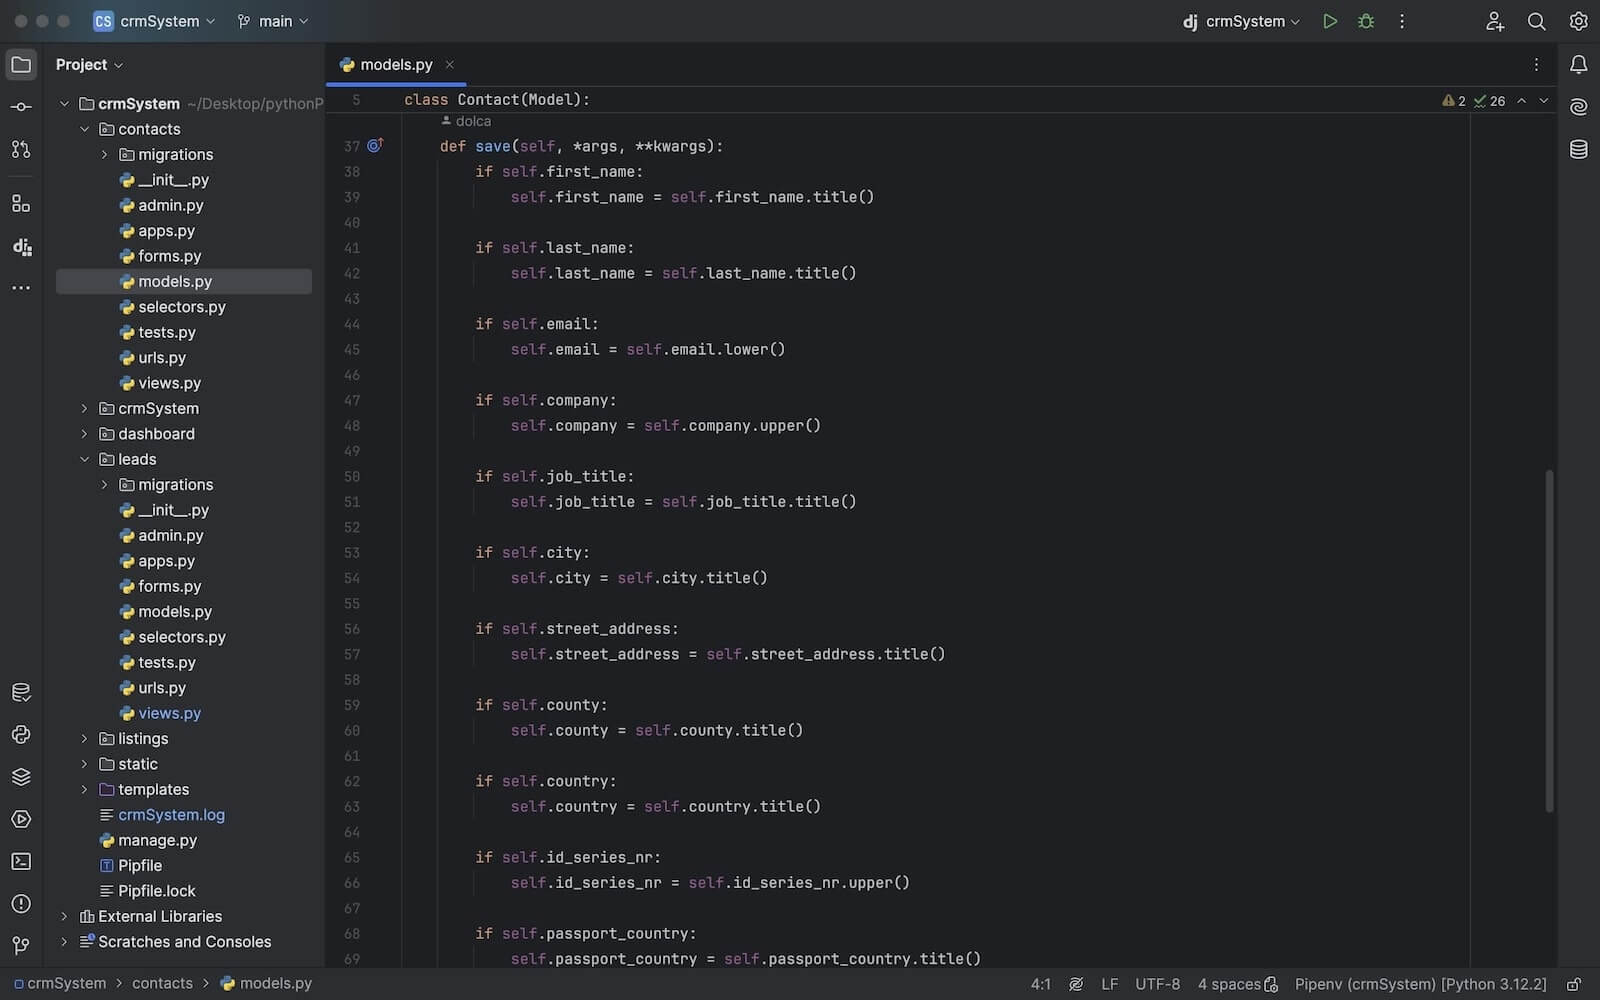Toggle the Project tool window folder icon
The height and width of the screenshot is (1000, 1600).
coord(21,65)
